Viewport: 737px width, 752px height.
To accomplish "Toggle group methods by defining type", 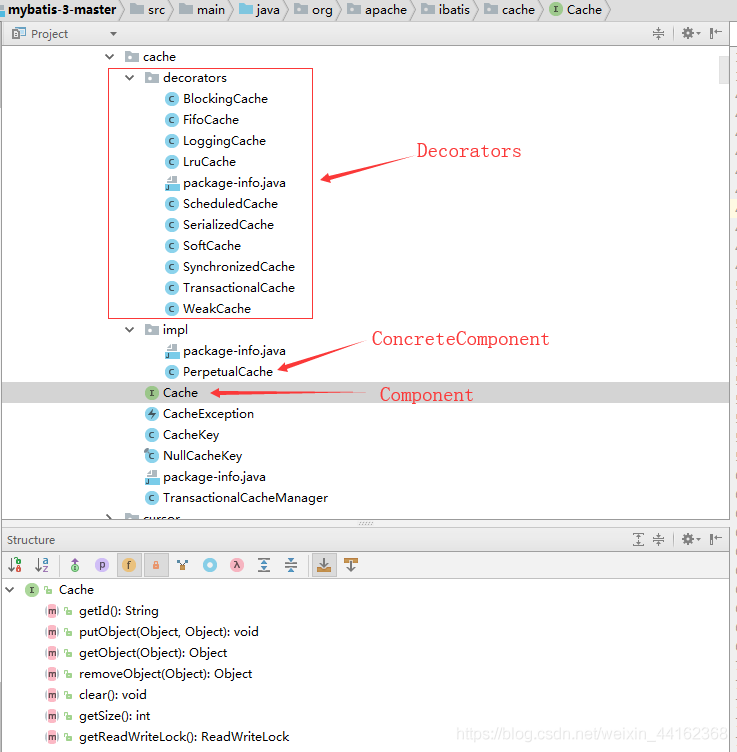I will tap(182, 565).
